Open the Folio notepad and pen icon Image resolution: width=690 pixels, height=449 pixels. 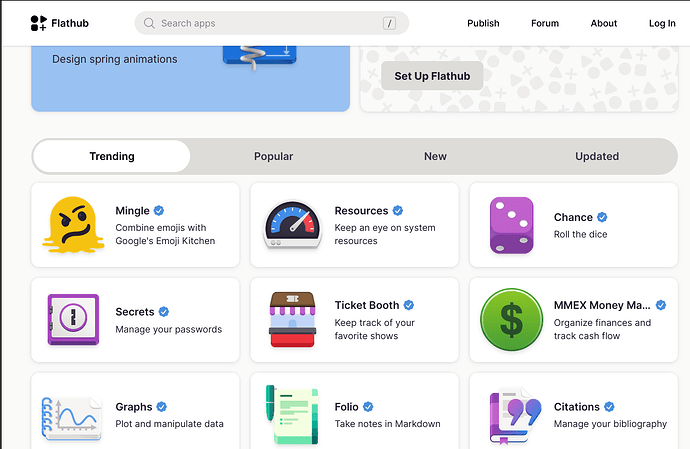tap(292, 415)
